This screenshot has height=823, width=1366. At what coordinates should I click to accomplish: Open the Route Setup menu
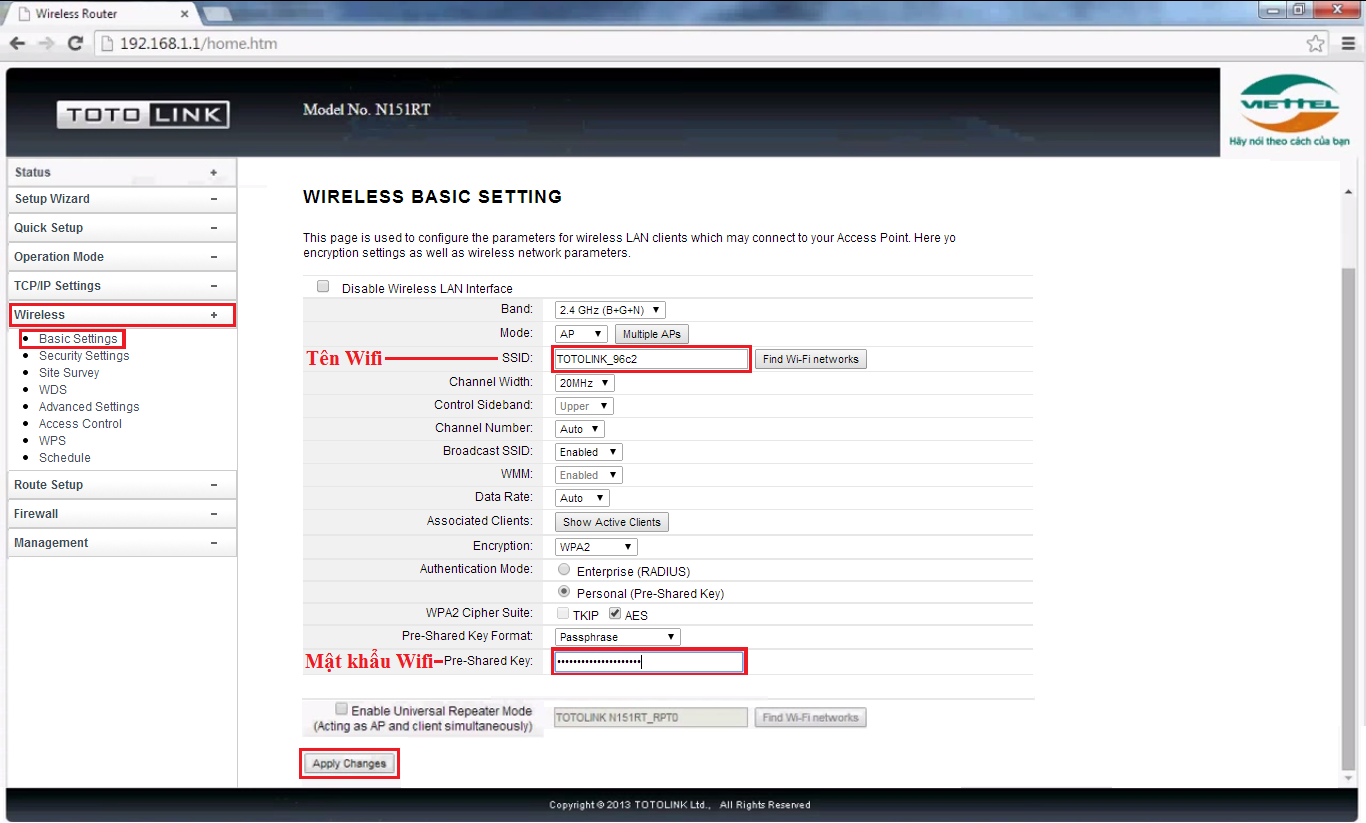[122, 485]
